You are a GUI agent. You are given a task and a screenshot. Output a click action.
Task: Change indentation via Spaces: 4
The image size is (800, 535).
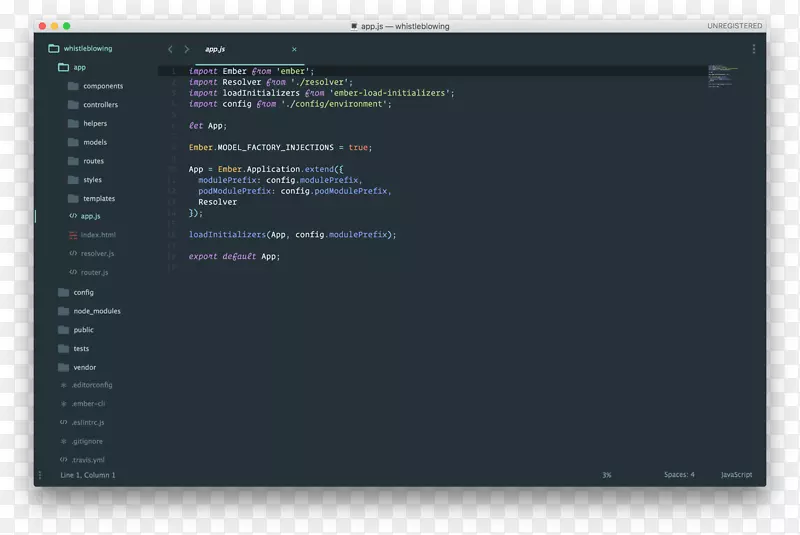point(679,475)
